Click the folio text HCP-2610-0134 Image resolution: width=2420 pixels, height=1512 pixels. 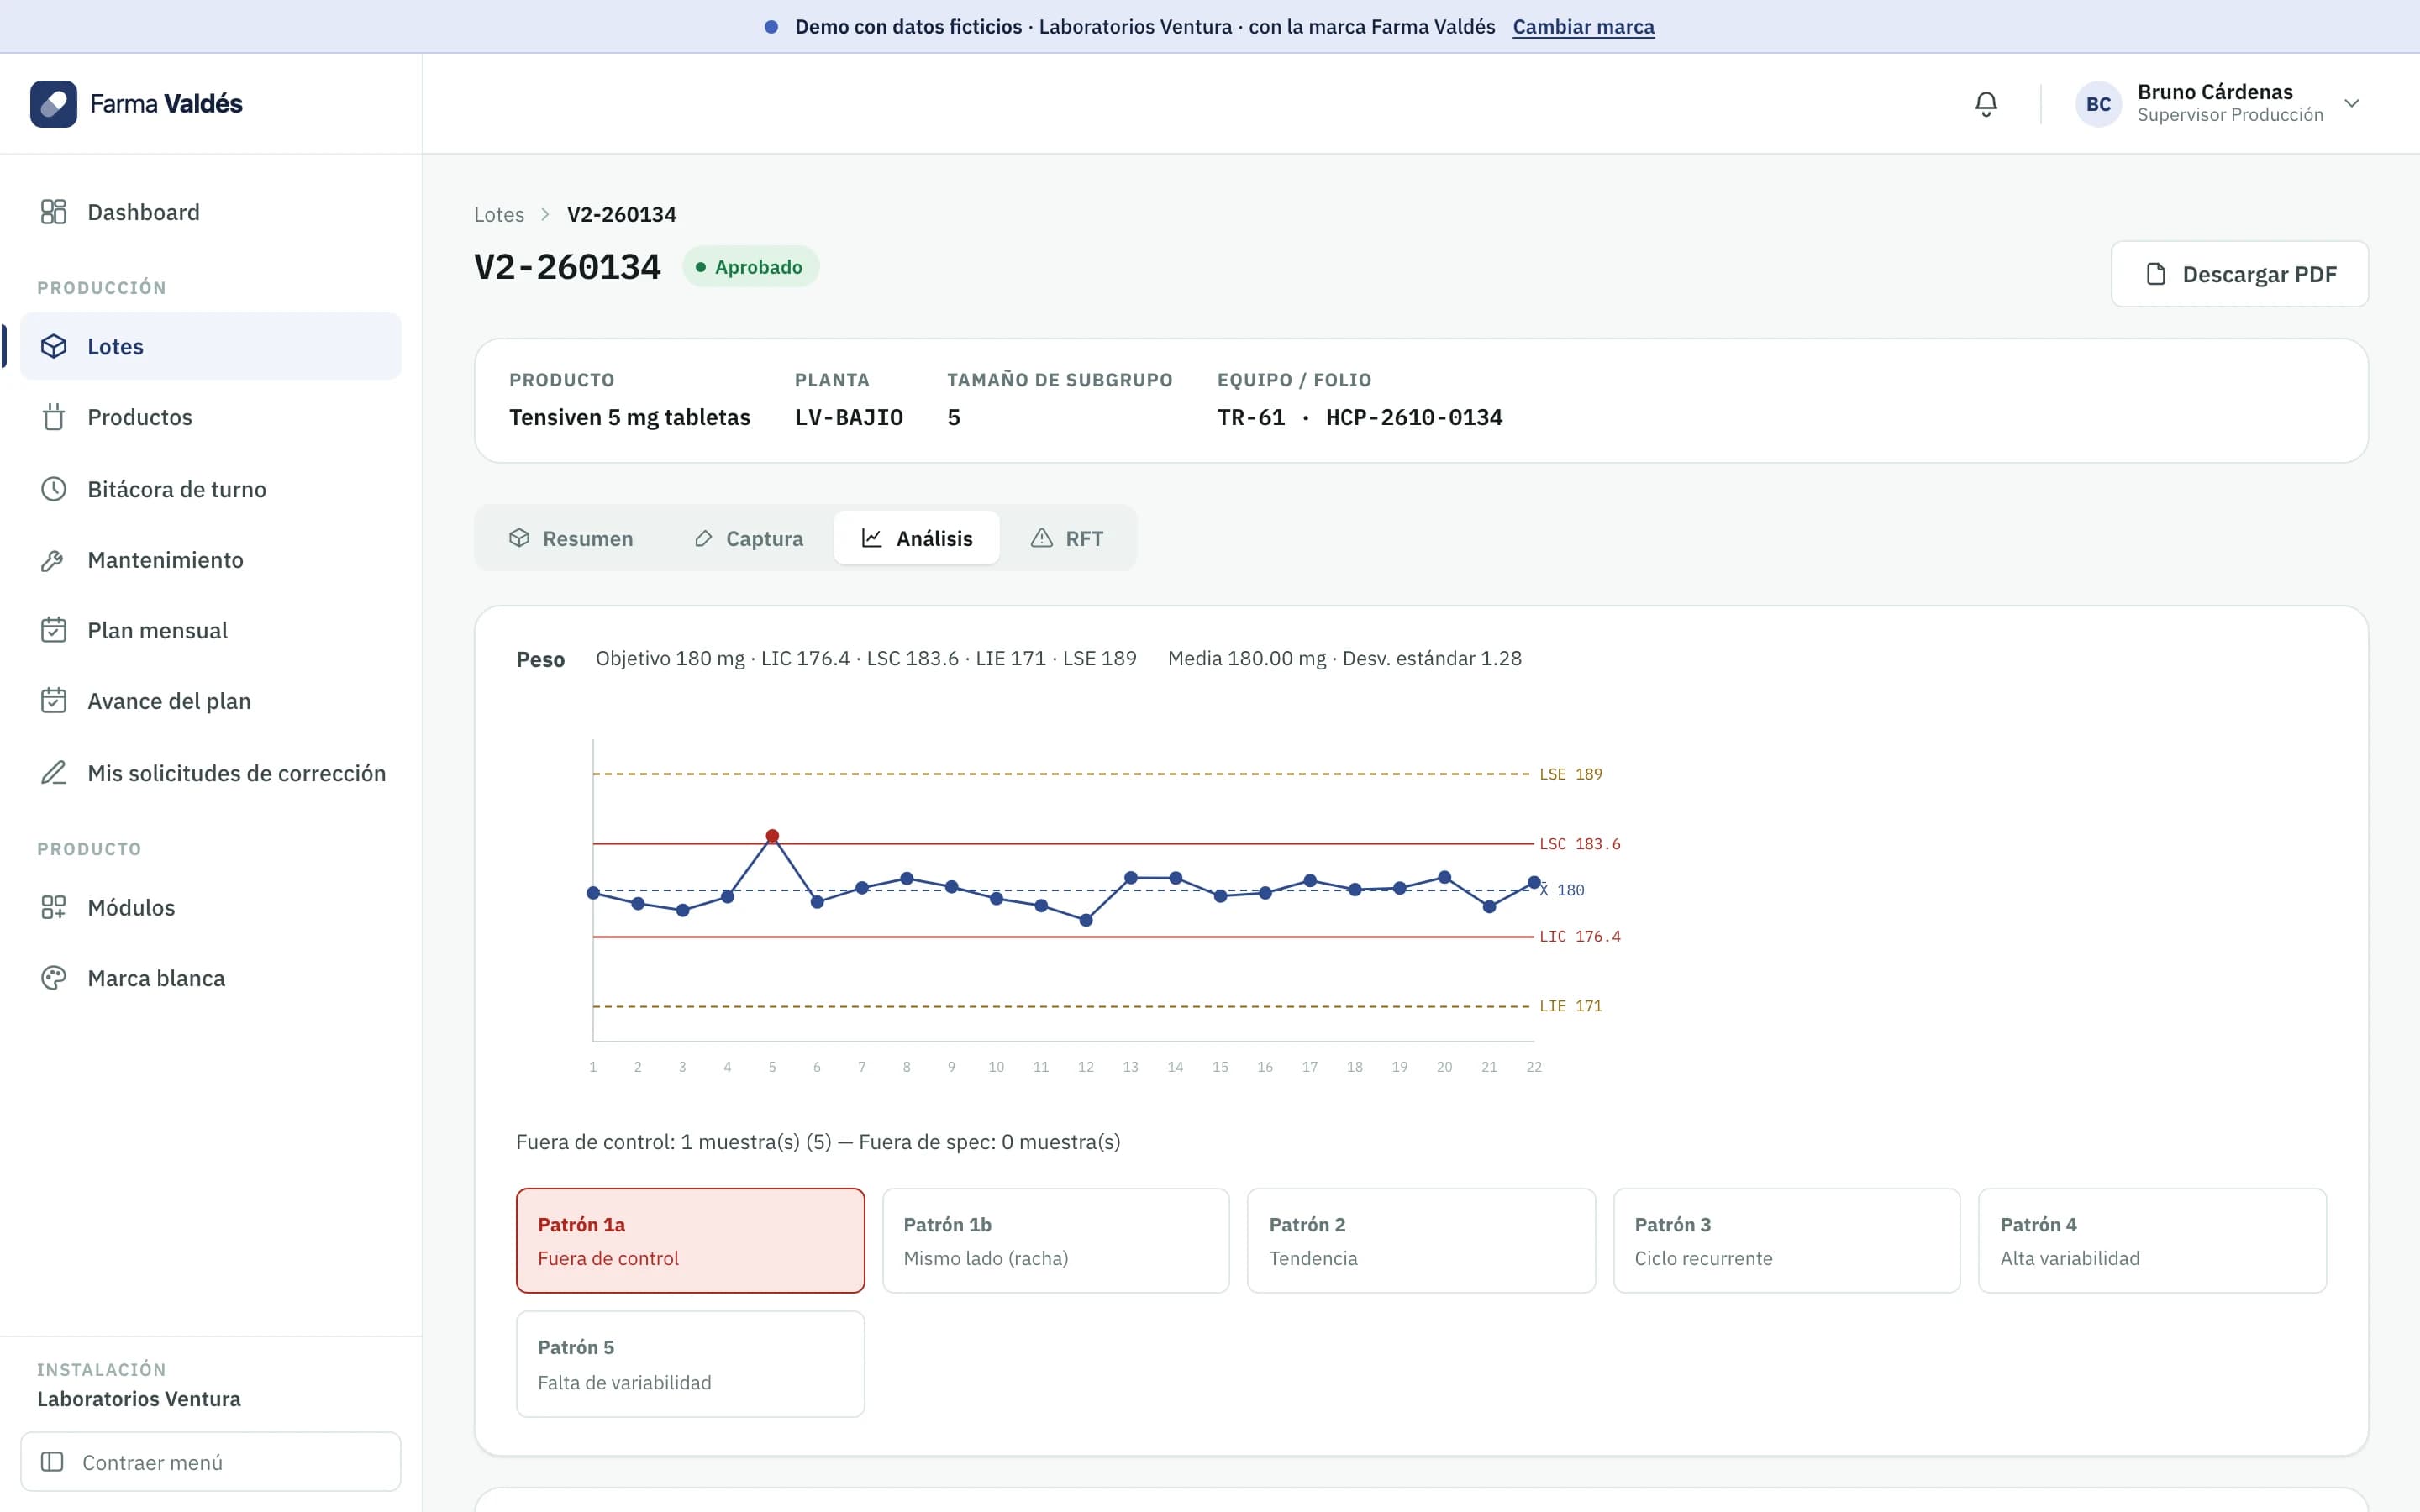[x=1414, y=417]
